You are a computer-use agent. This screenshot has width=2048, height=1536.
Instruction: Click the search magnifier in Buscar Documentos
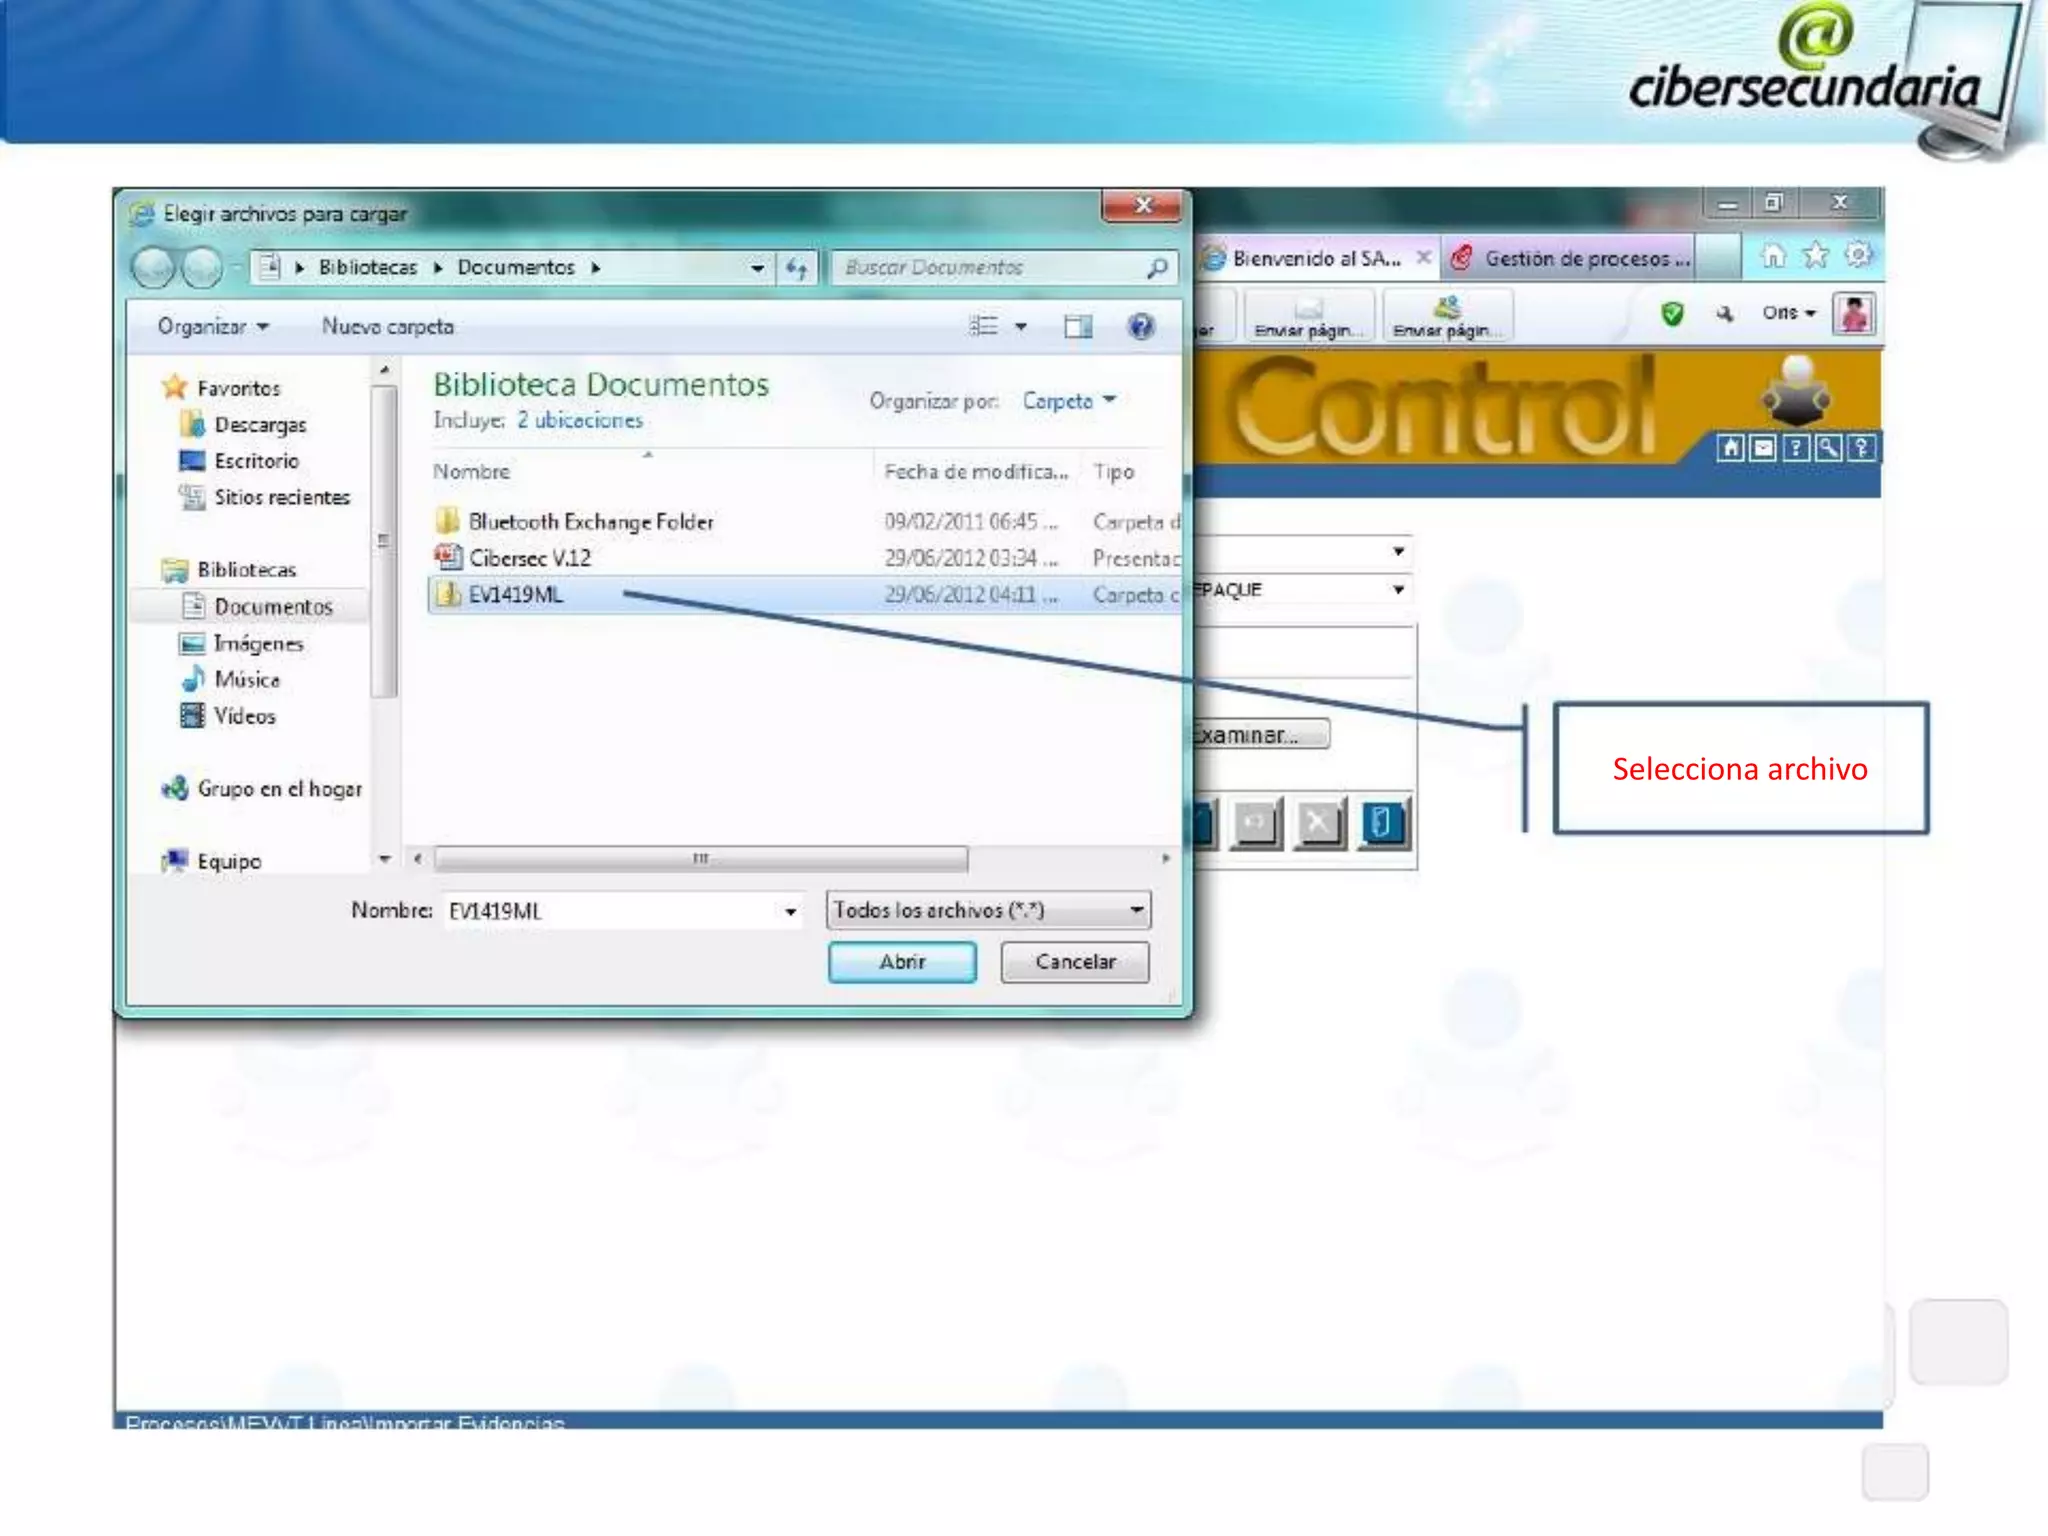pyautogui.click(x=1157, y=268)
